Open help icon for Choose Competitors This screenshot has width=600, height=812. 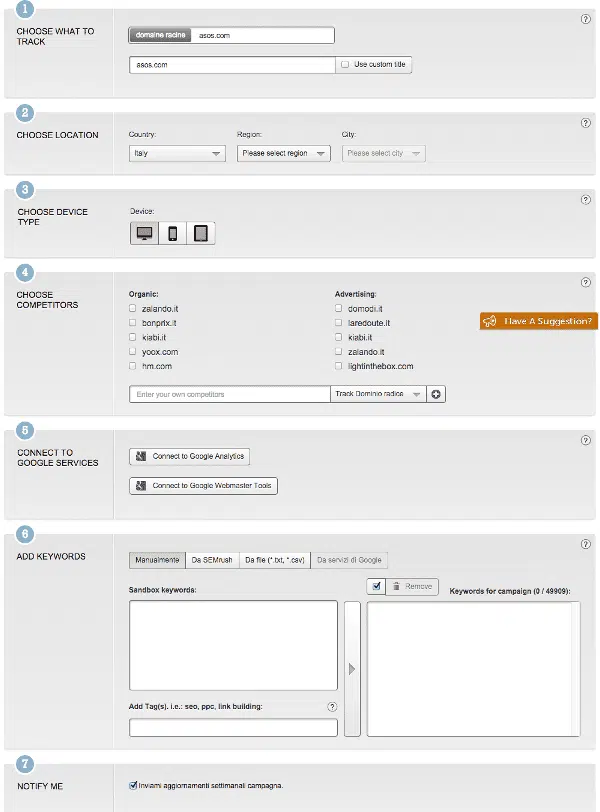(x=586, y=282)
